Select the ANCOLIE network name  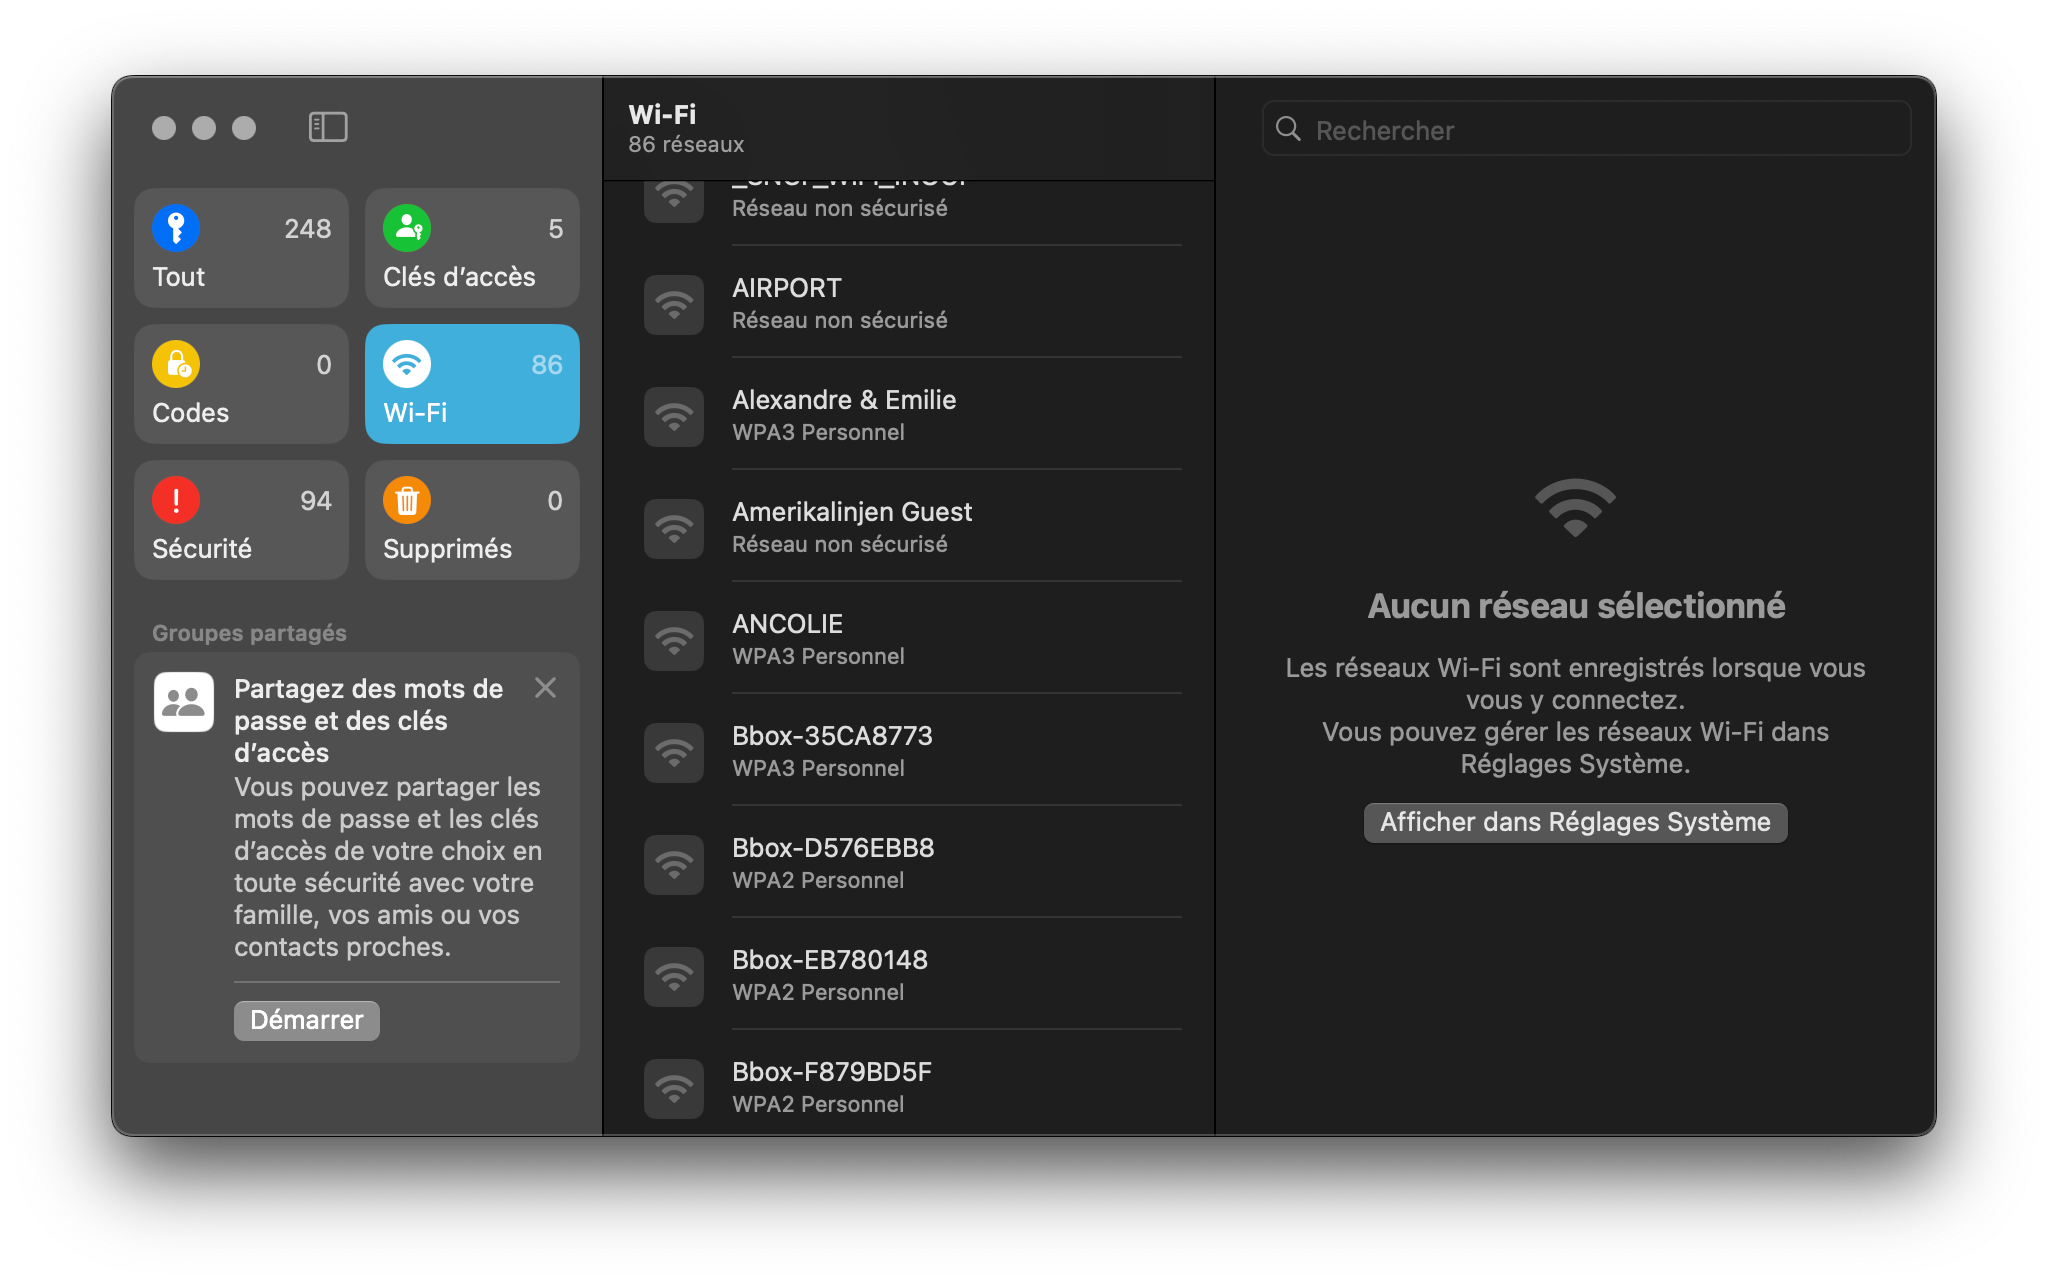pyautogui.click(x=787, y=624)
